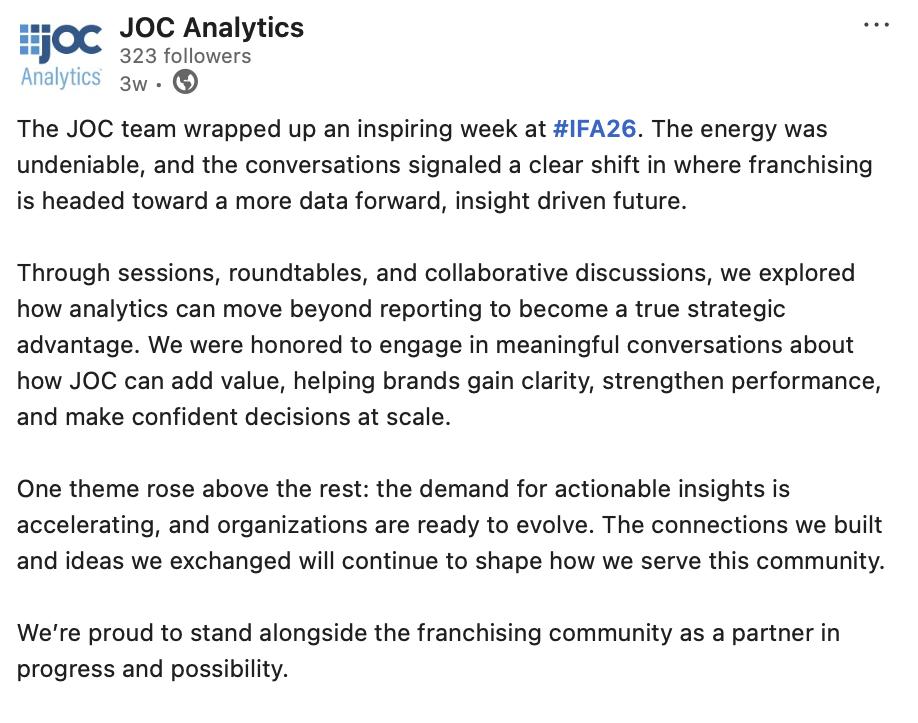Click the line 'is headed toward a more data forward'

[x=352, y=201]
